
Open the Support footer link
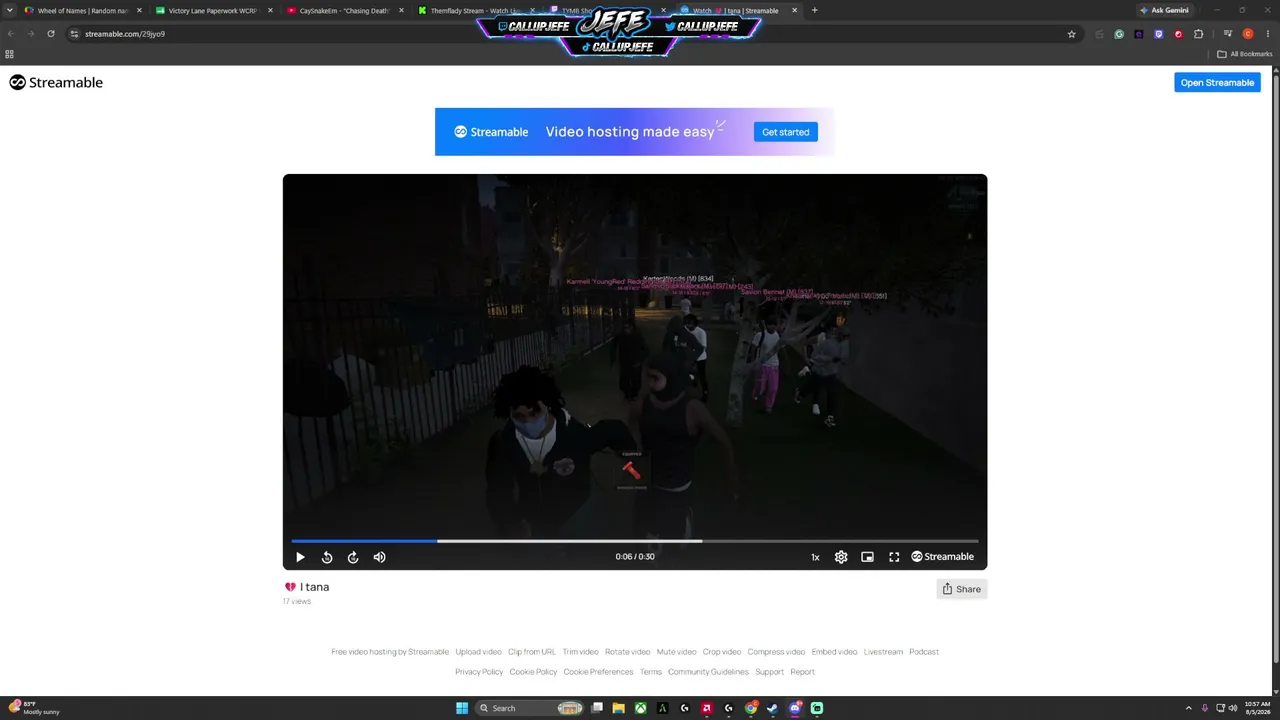point(770,672)
